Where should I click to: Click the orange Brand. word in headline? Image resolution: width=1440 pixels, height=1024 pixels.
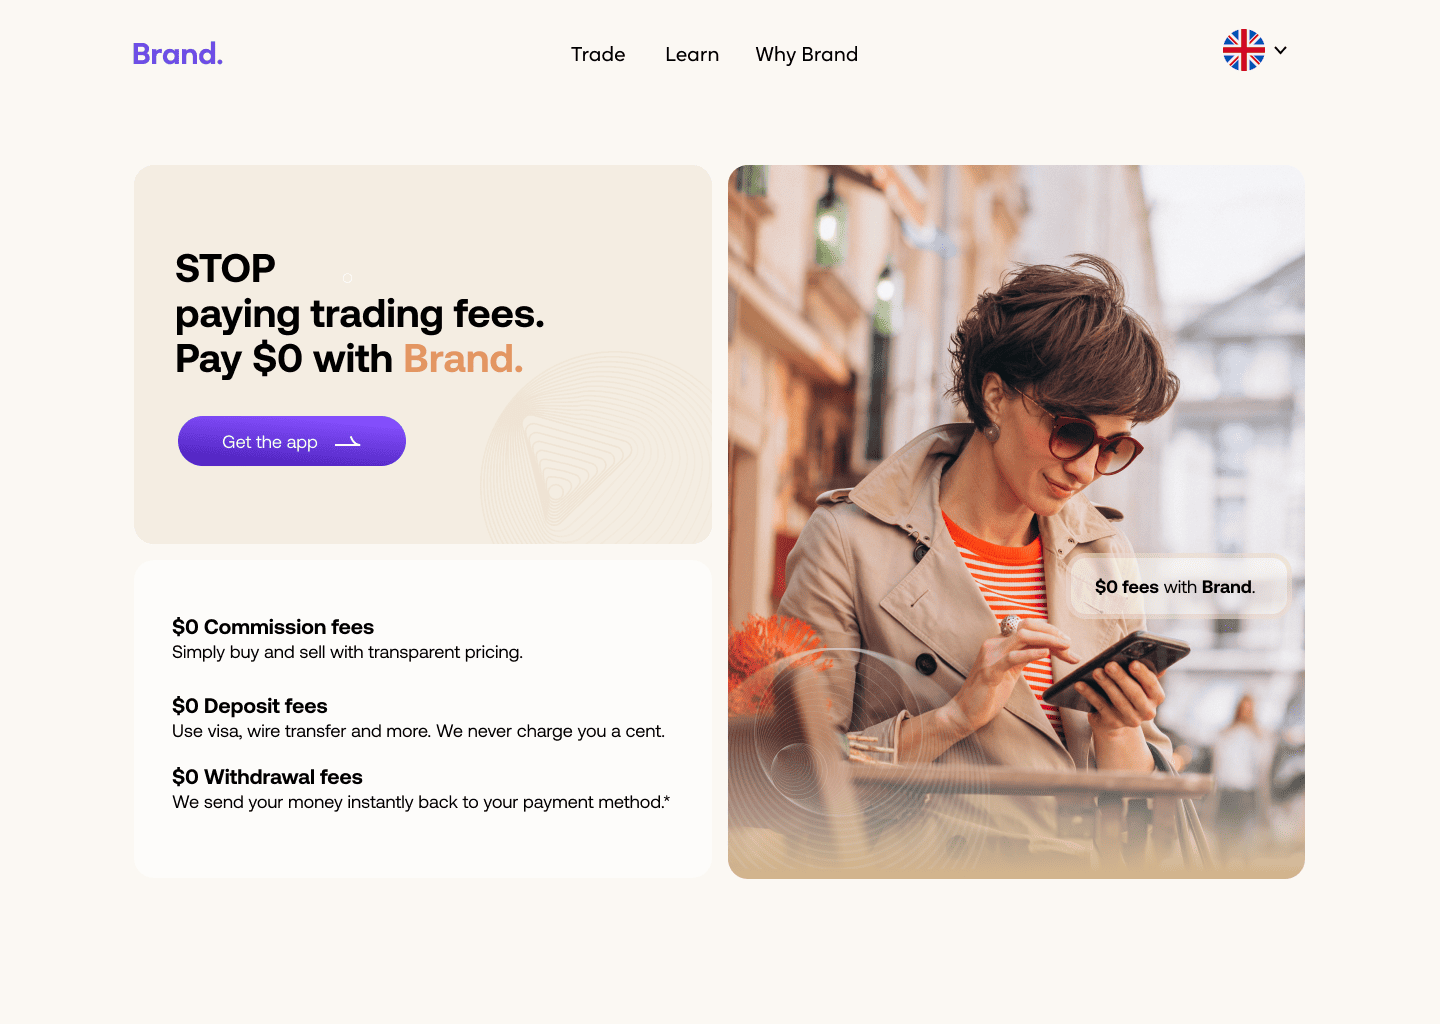463,359
